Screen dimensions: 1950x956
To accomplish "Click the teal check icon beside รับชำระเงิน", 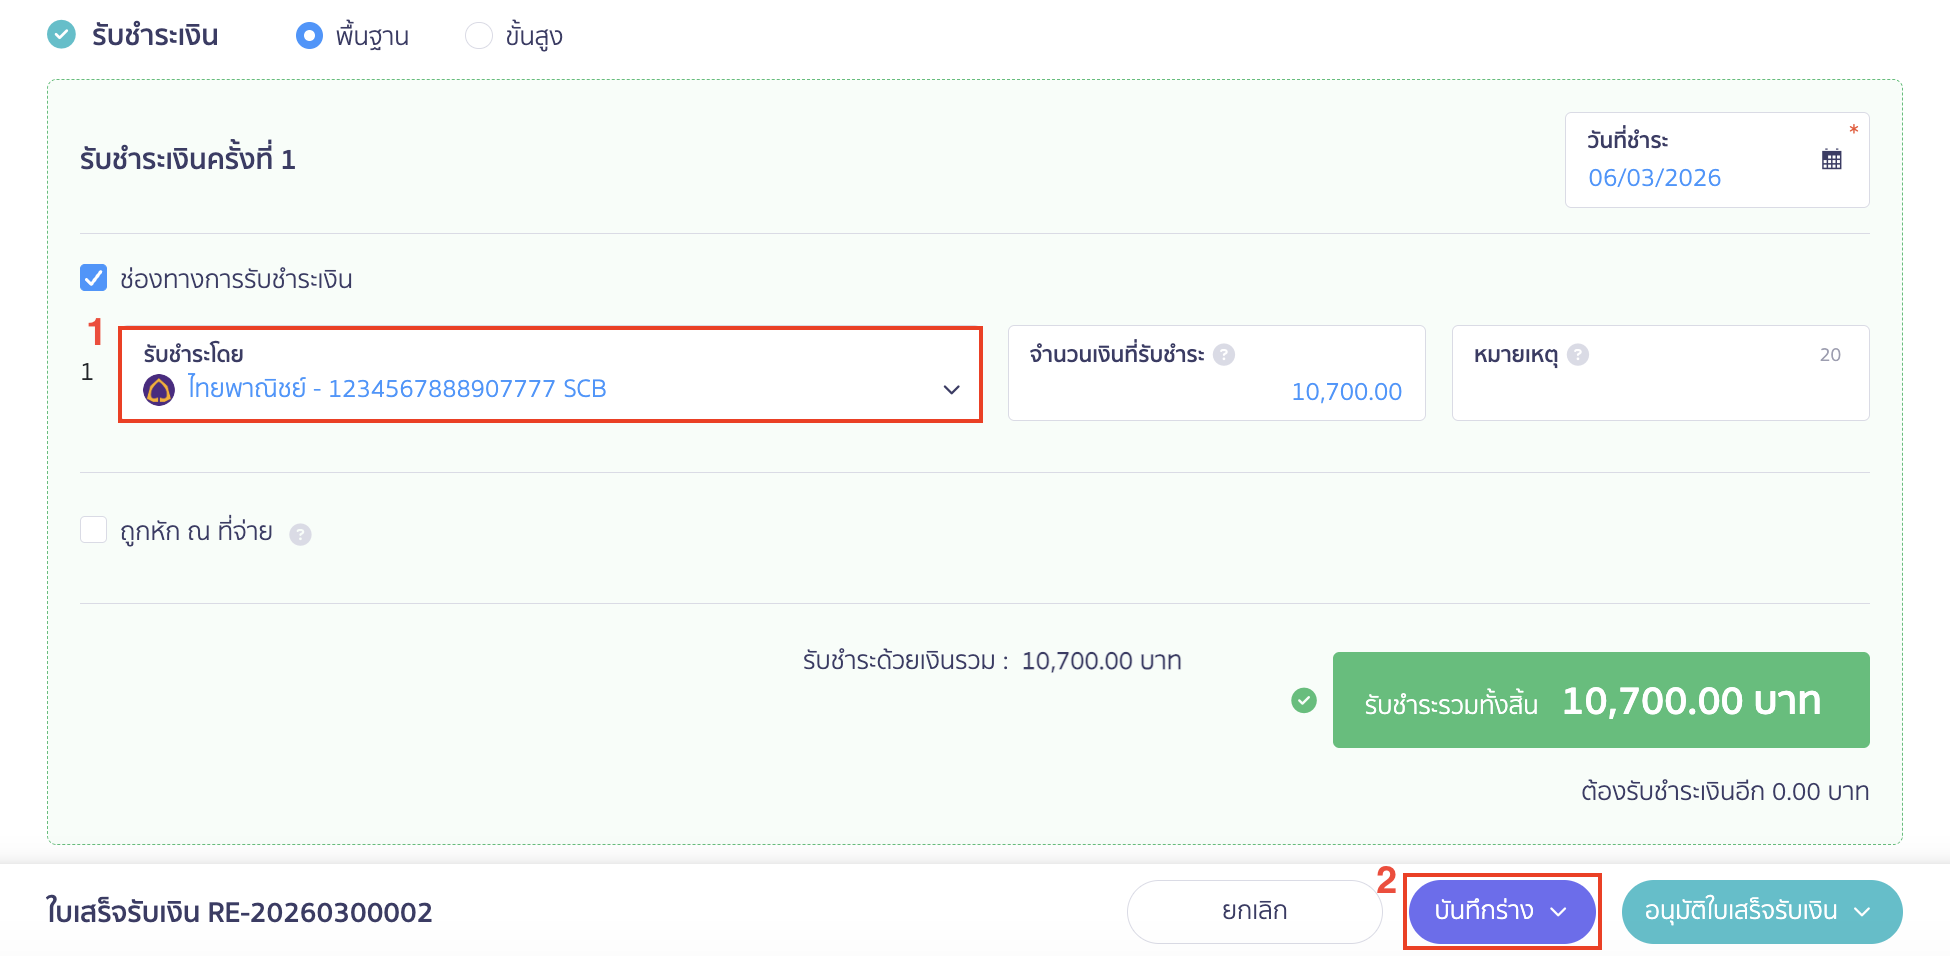I will click(62, 35).
